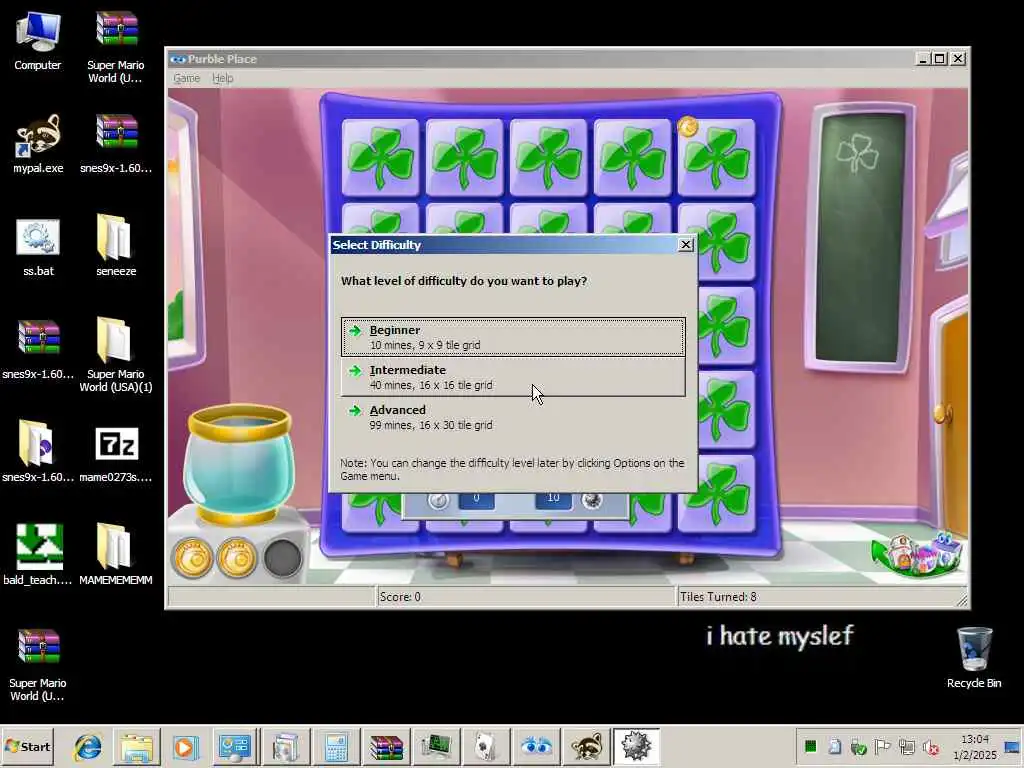
Task: Switch to the raccoon Mypal taskbar icon
Action: click(586, 746)
